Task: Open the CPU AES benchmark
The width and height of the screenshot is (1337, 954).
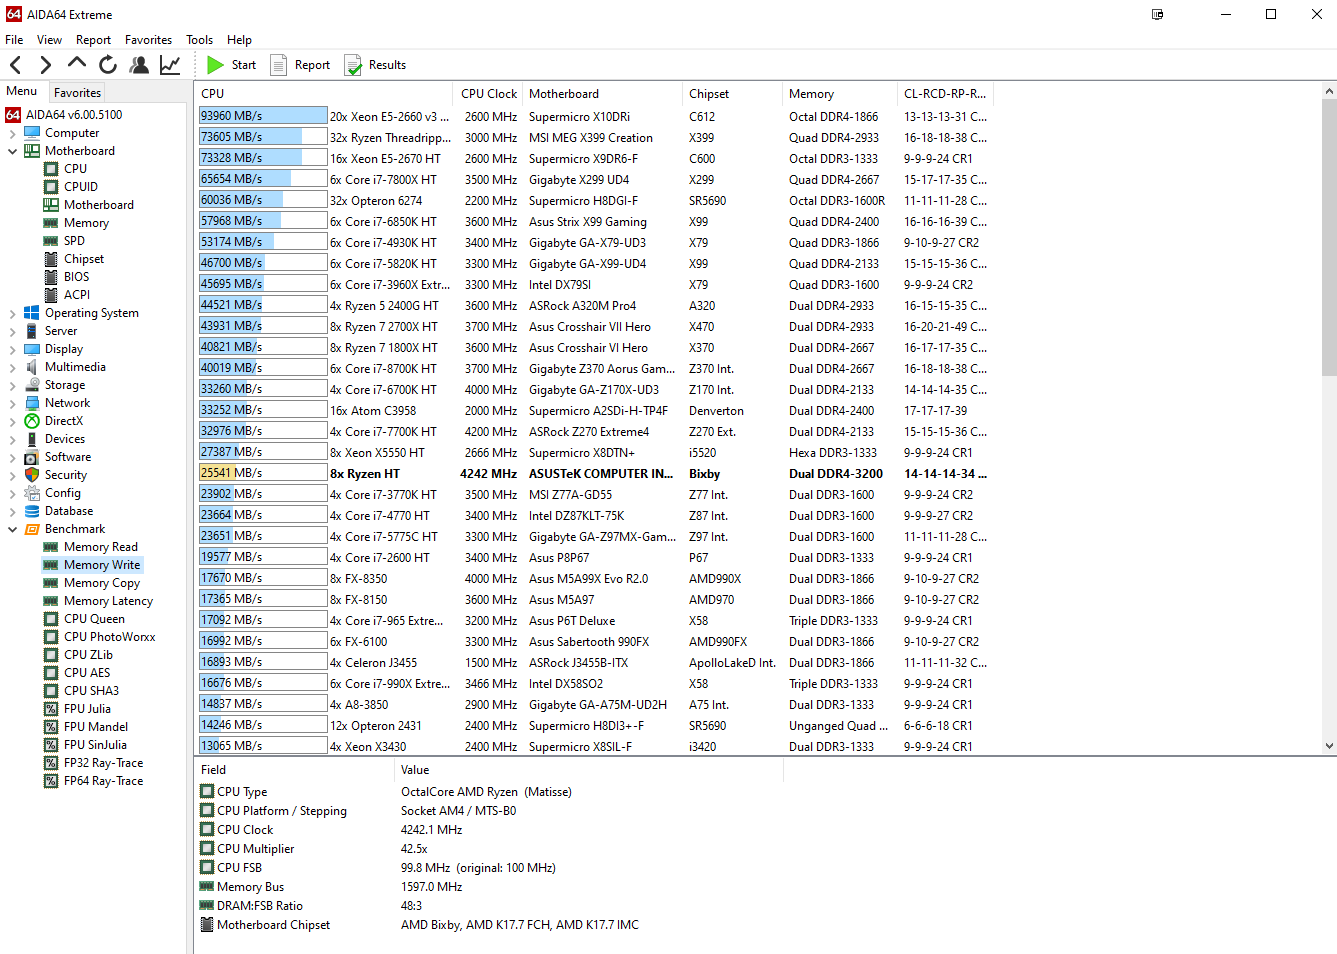Action: click(87, 673)
